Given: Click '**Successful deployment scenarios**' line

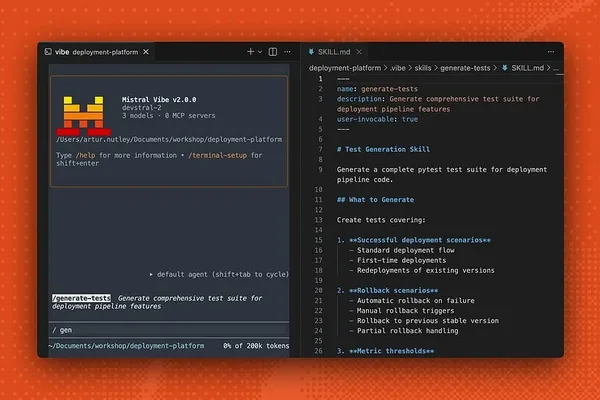Looking at the screenshot, I should 419,240.
